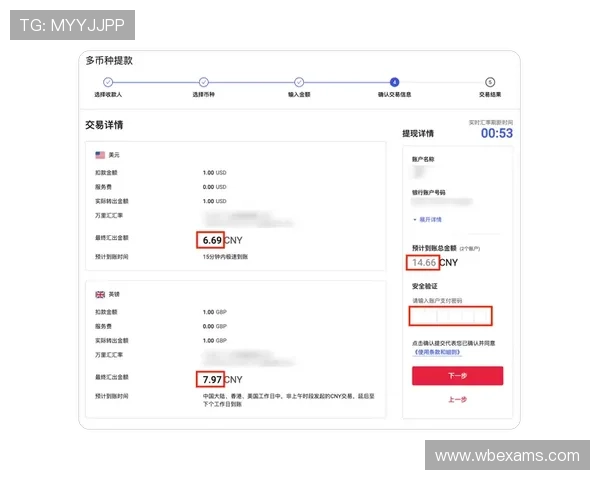Click the active step 4 确认交易信息 circle
Screen dimensions: 600x480
click(x=394, y=82)
